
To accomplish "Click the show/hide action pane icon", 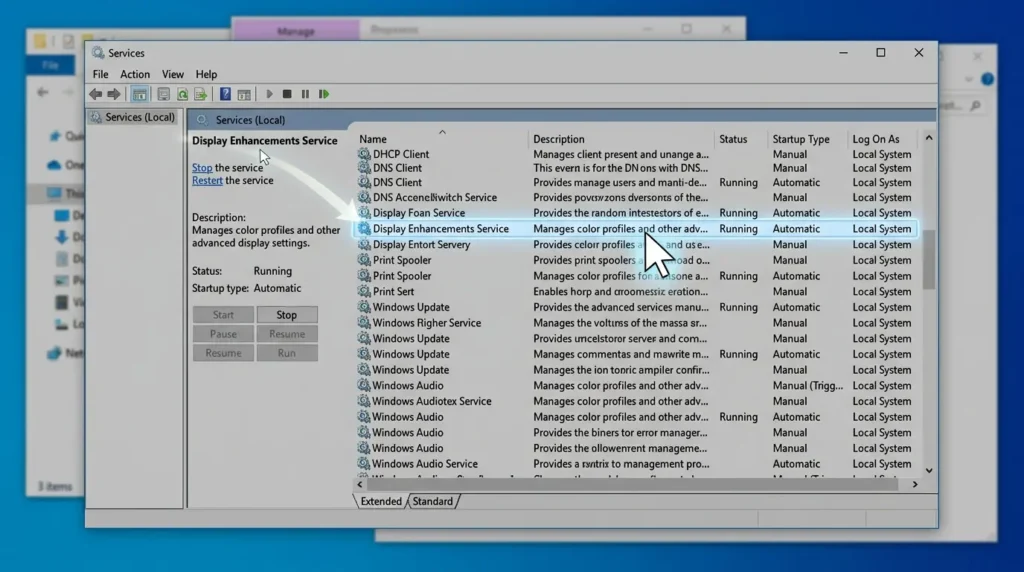I will pyautogui.click(x=244, y=94).
